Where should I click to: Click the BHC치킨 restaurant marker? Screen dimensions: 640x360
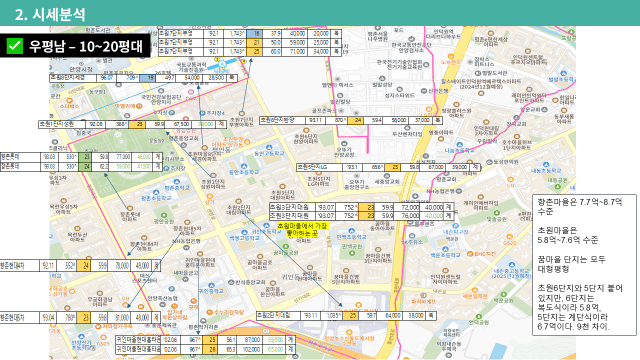click(470, 254)
